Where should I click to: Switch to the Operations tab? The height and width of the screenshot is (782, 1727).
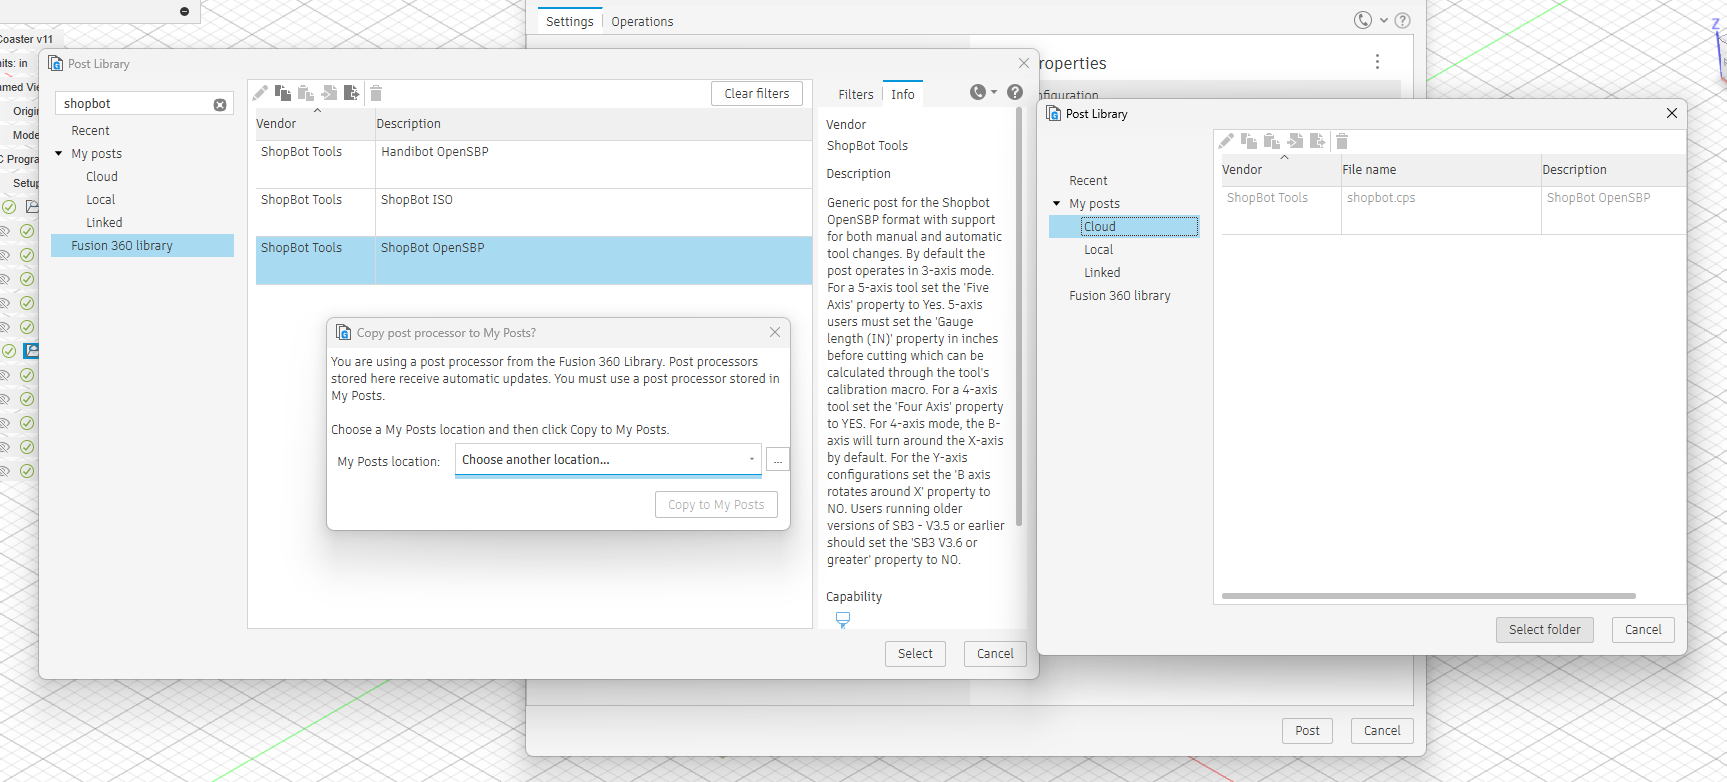pyautogui.click(x=642, y=21)
